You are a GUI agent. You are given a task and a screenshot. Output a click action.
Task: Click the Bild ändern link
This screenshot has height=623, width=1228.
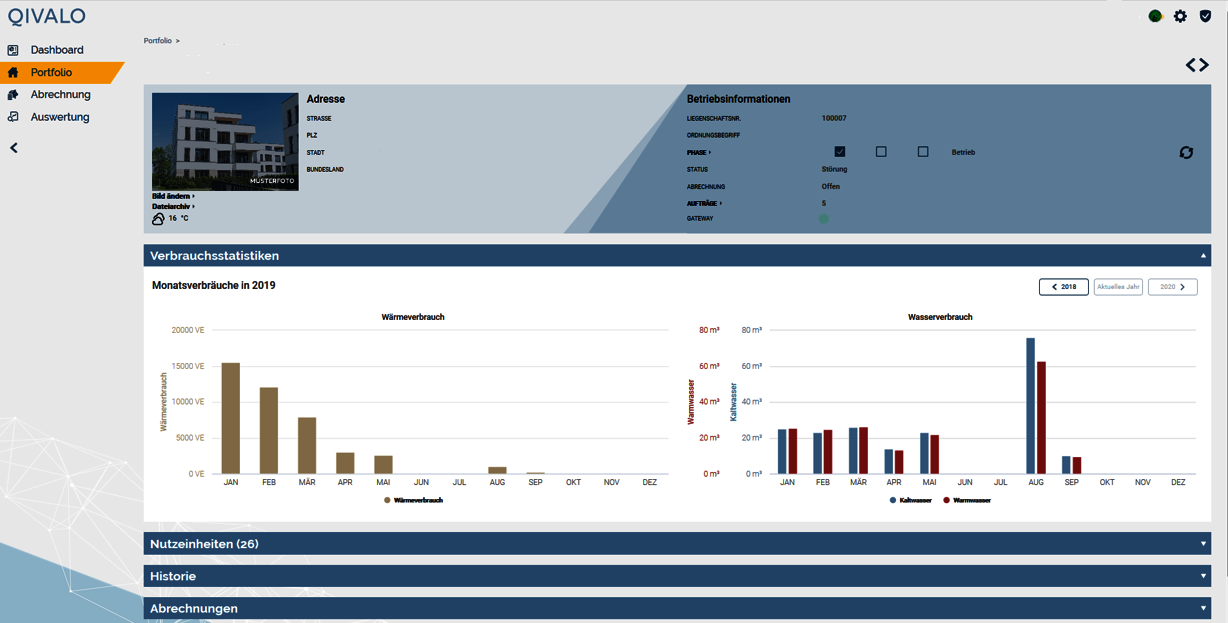(172, 196)
